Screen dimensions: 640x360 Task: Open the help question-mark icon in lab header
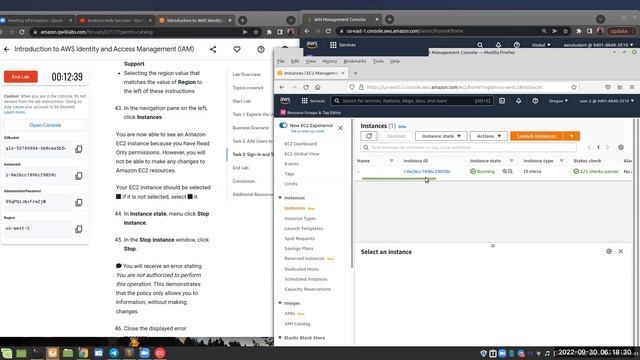261,49
